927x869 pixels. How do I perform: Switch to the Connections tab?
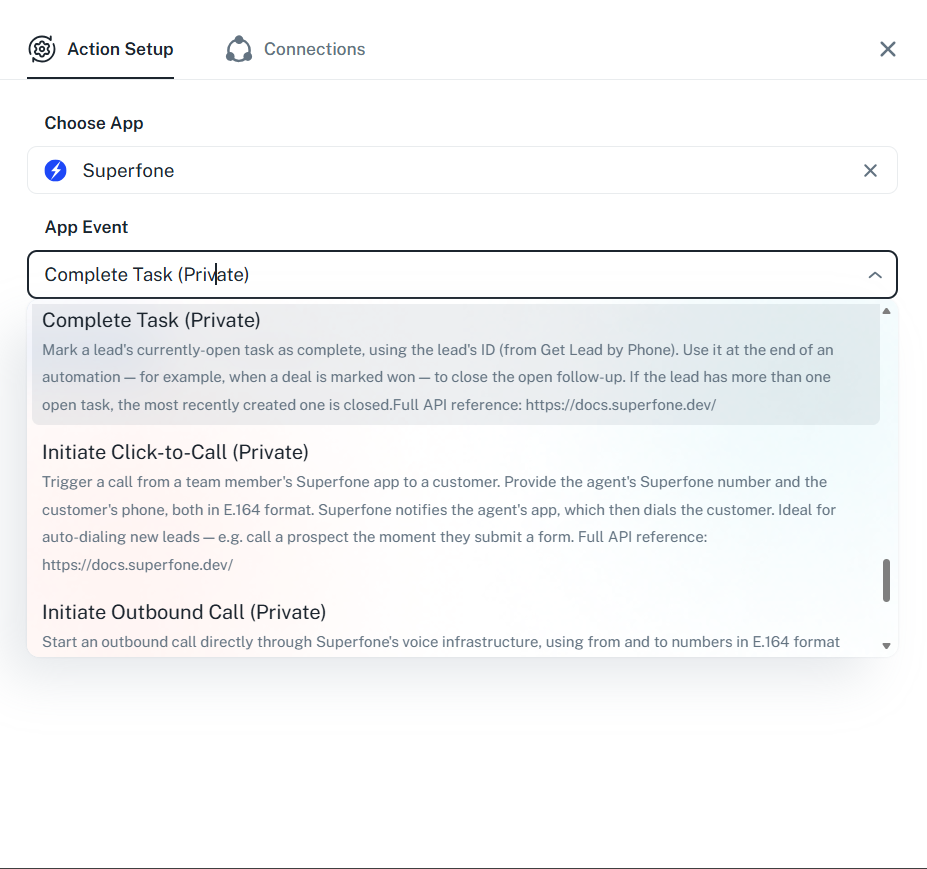pos(296,49)
